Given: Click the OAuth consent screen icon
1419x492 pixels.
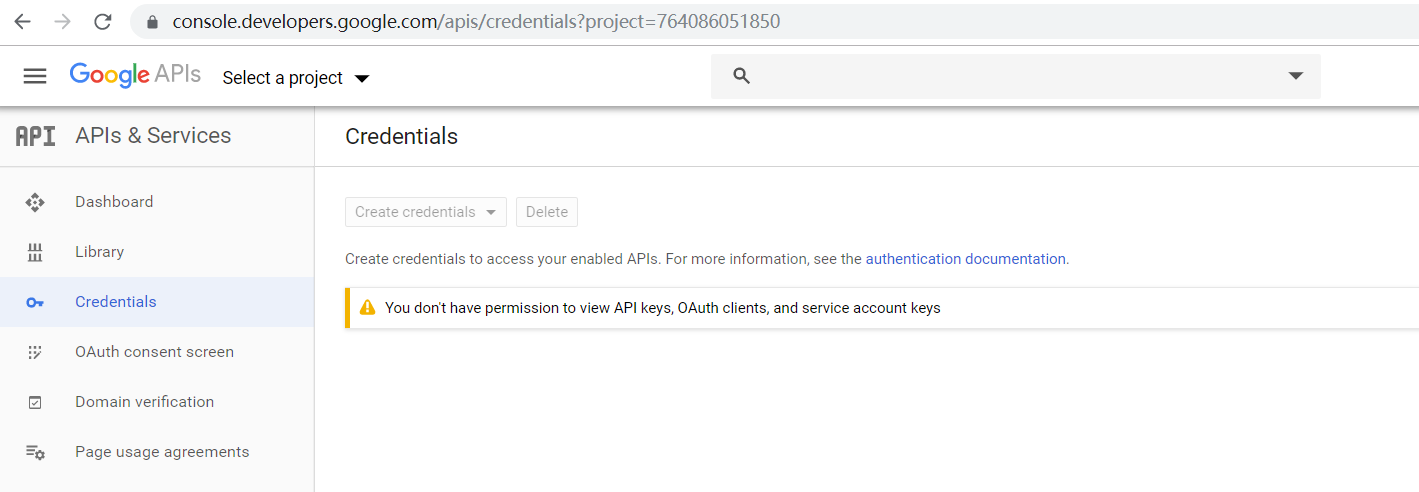Looking at the screenshot, I should click(35, 352).
